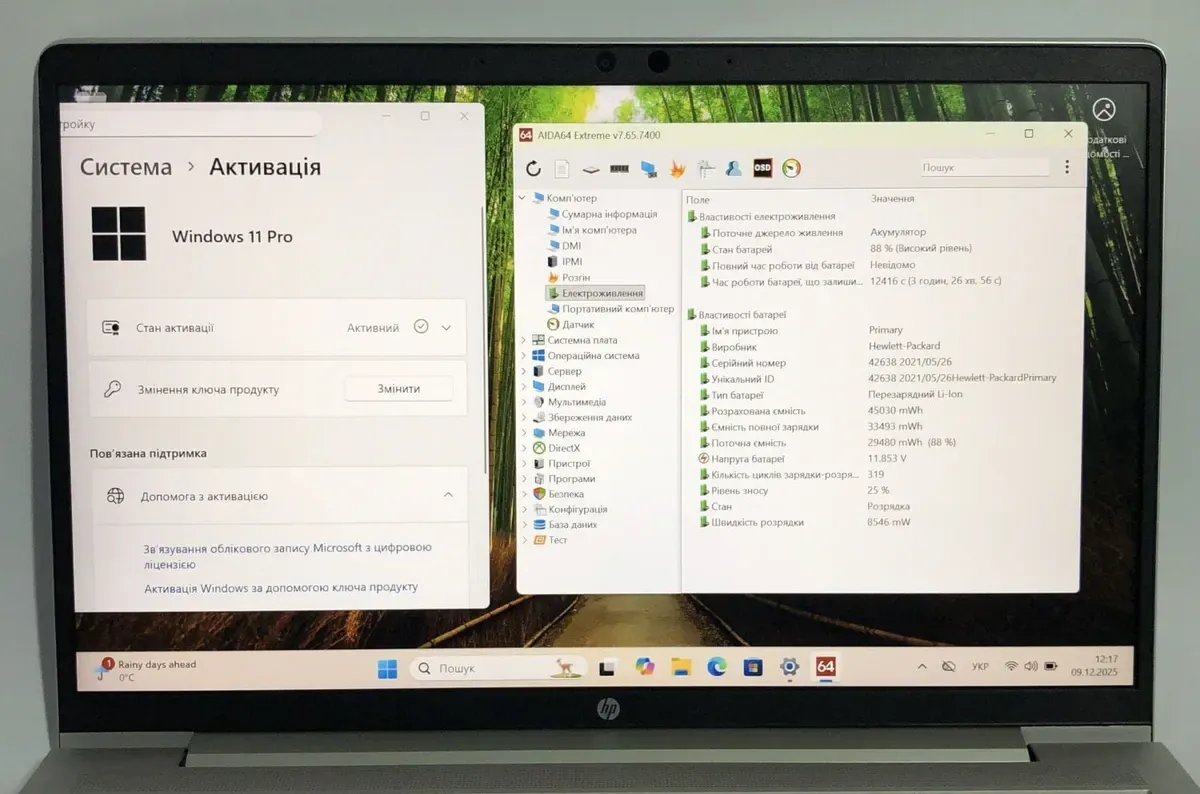The image size is (1200, 794).
Task: Select the Датчик tree item
Action: point(577,324)
